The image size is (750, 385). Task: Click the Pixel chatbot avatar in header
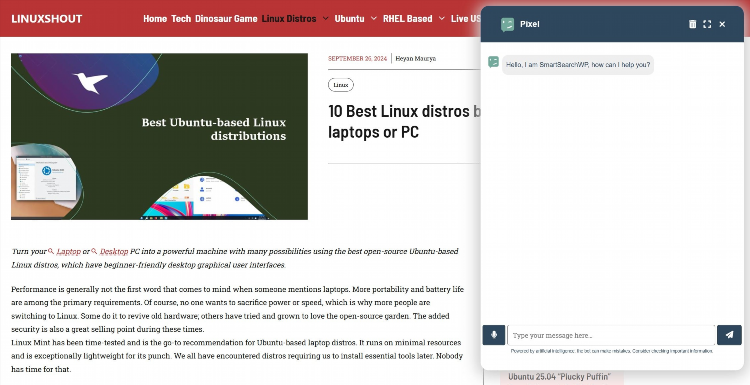coord(507,24)
